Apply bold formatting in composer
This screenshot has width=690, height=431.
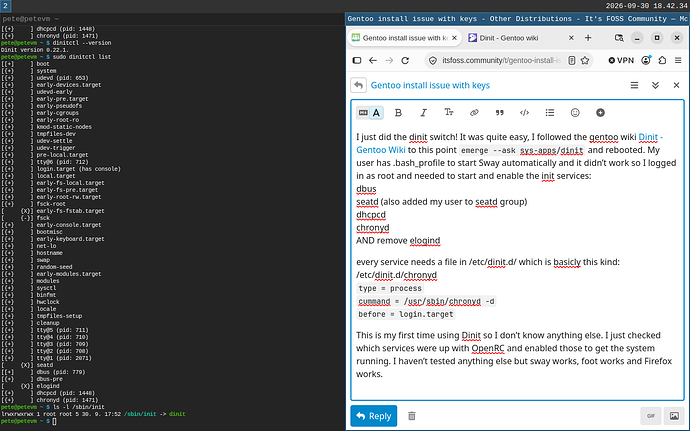pyautogui.click(x=398, y=113)
